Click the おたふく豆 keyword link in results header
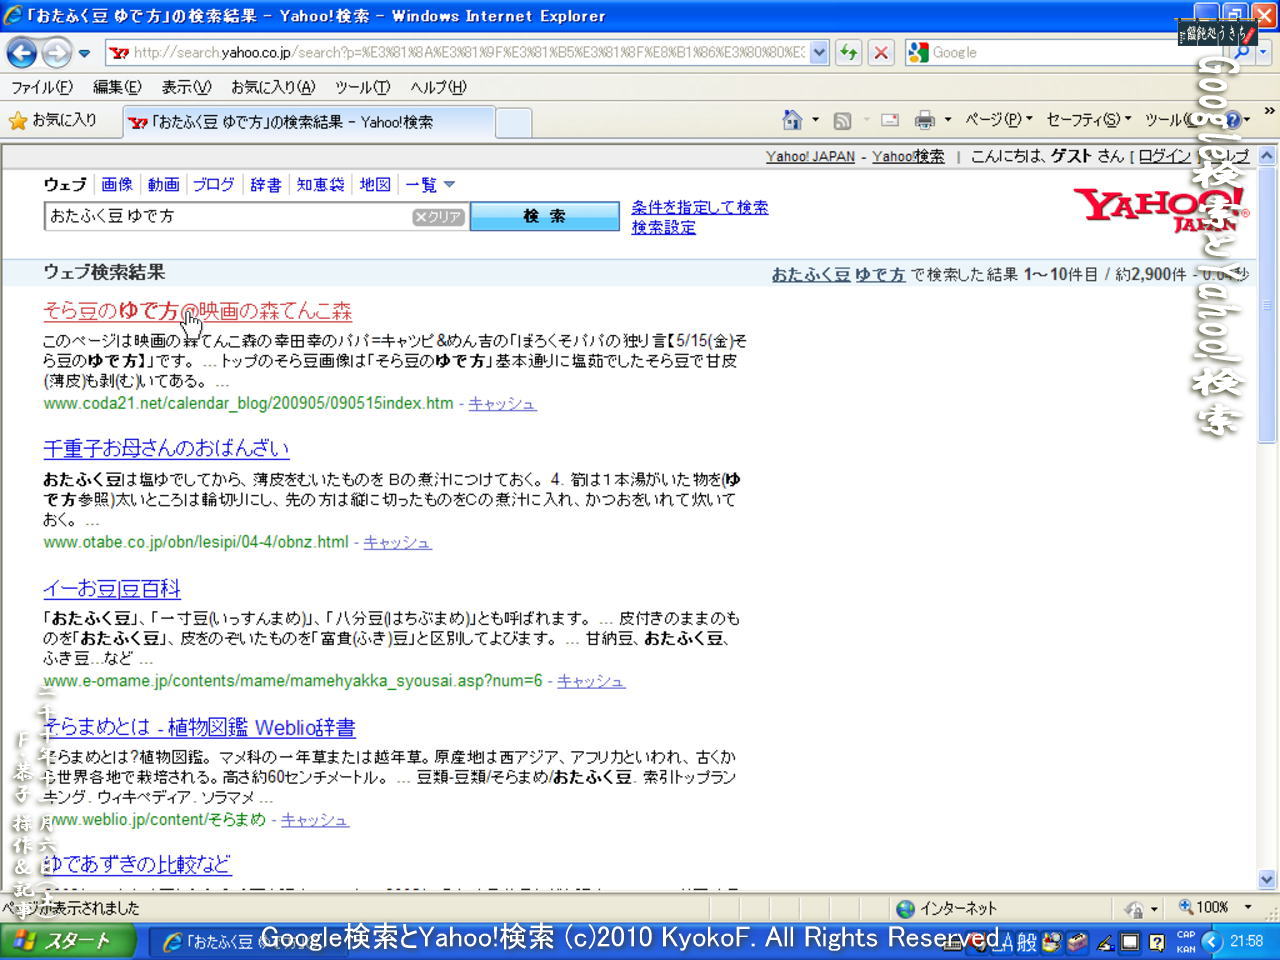 coord(811,274)
